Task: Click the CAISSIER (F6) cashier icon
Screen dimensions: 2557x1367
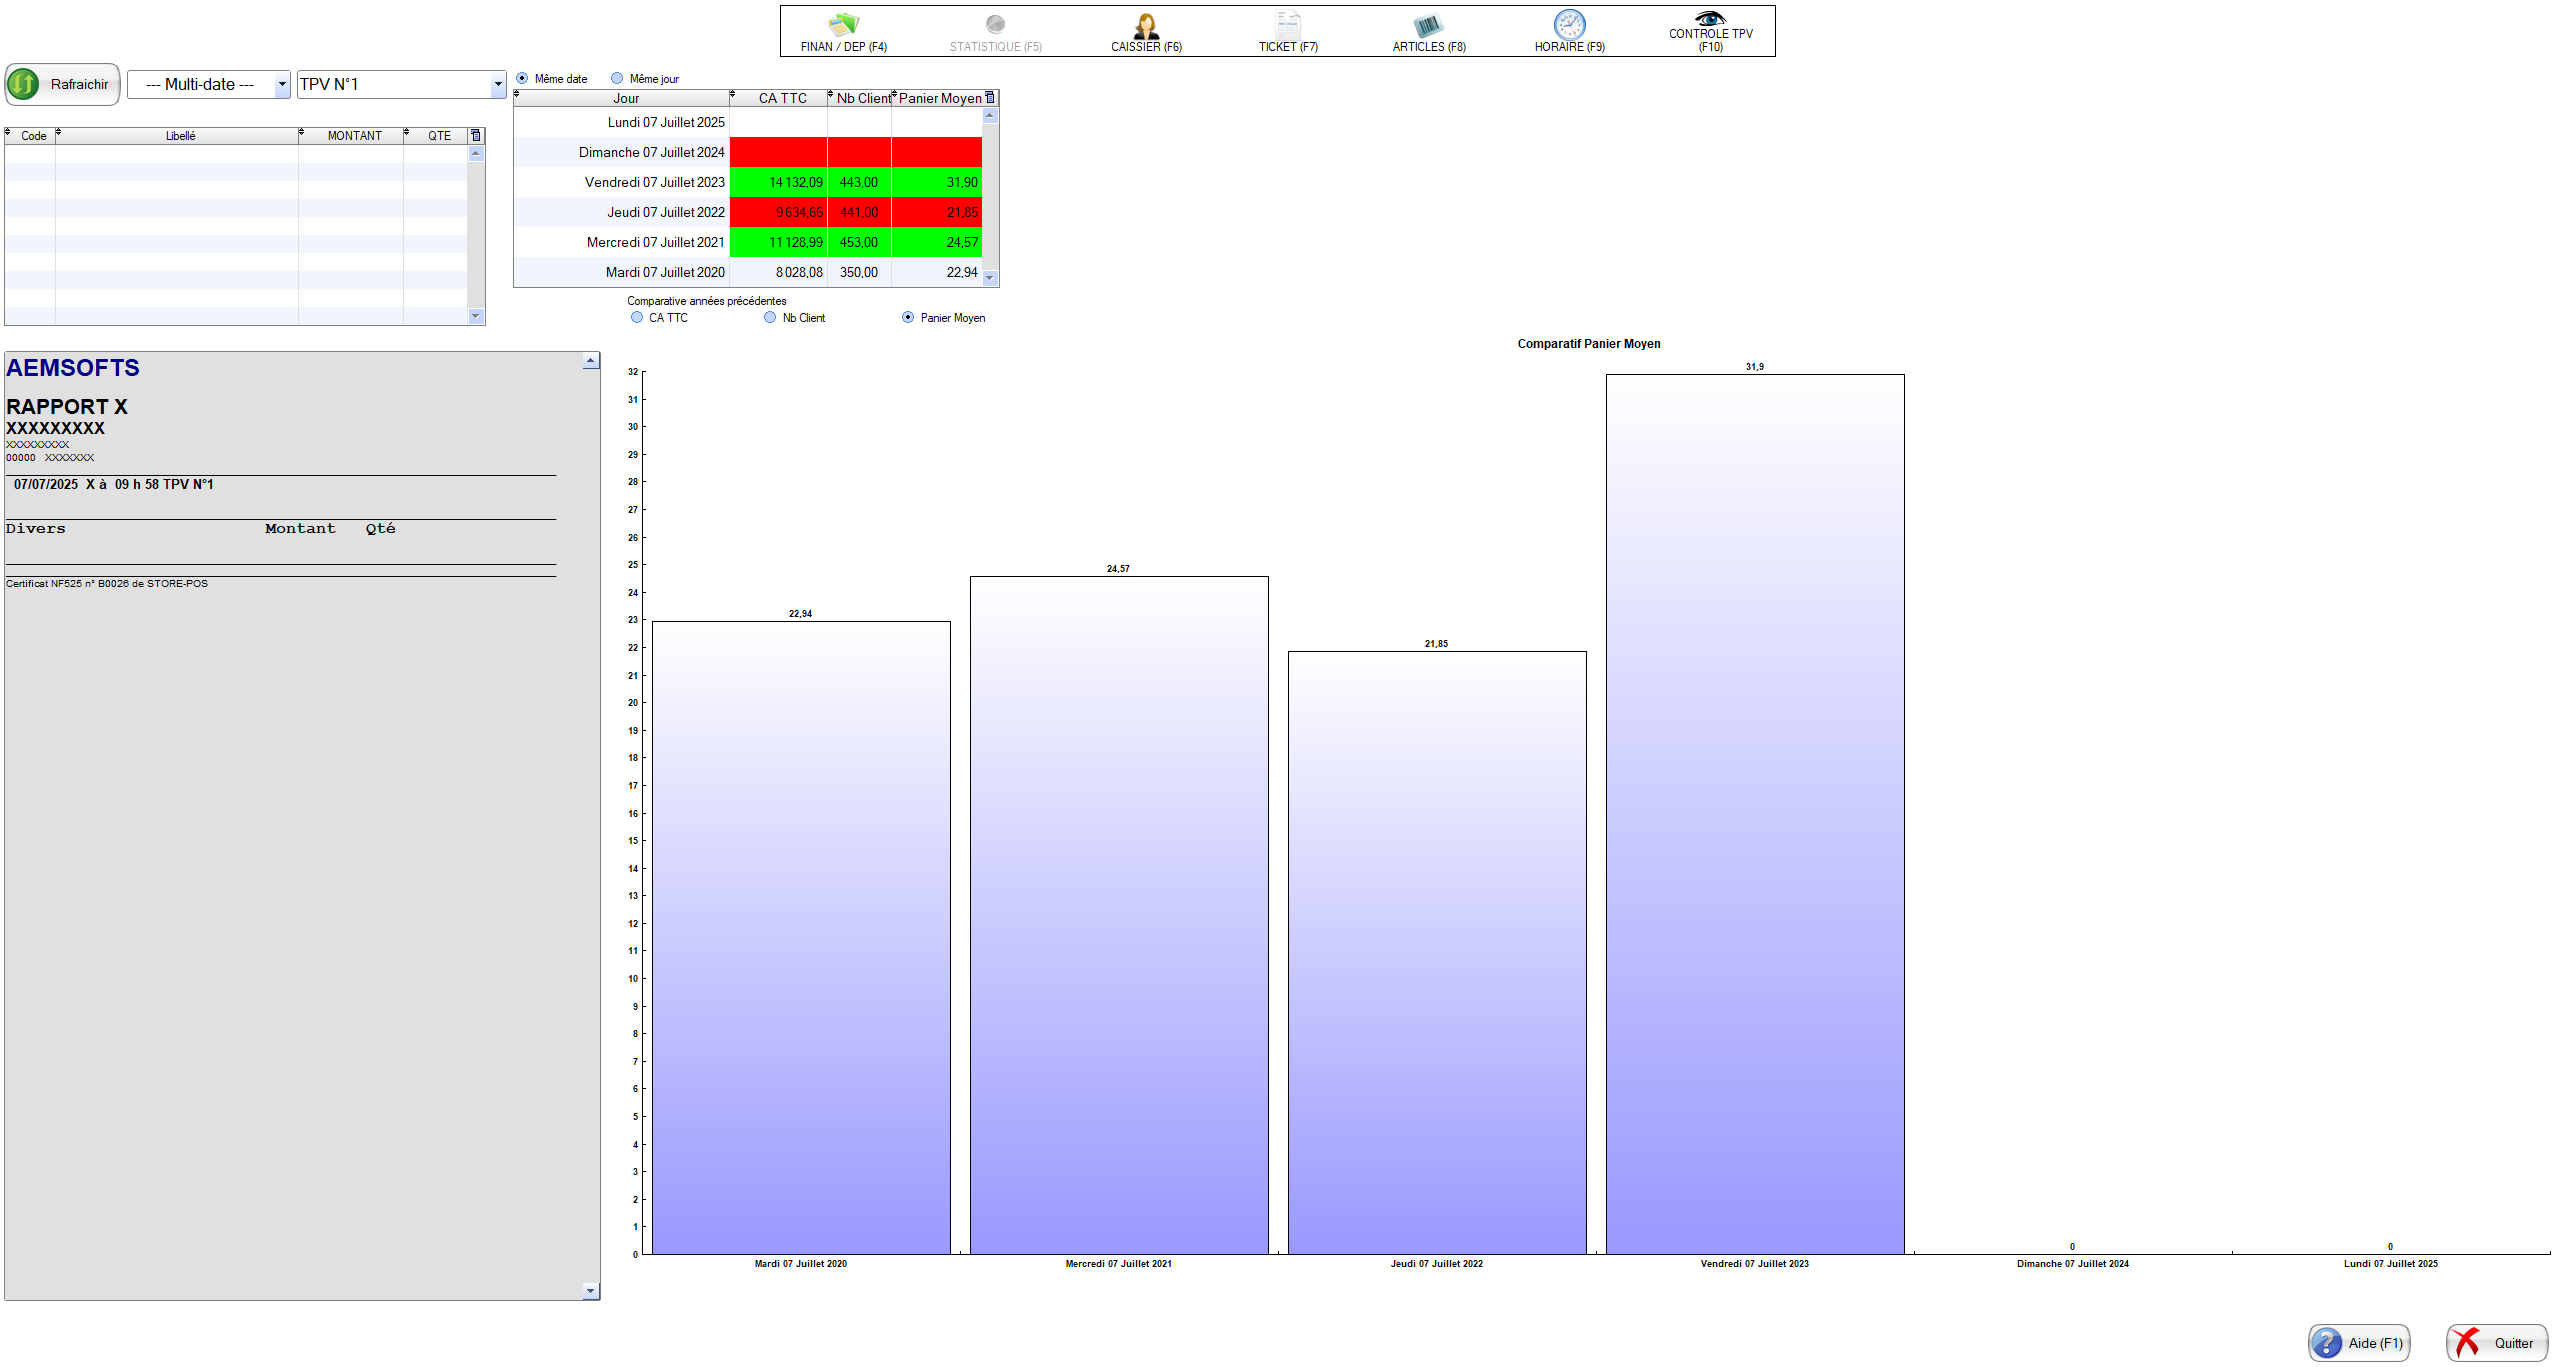Action: click(x=1146, y=25)
